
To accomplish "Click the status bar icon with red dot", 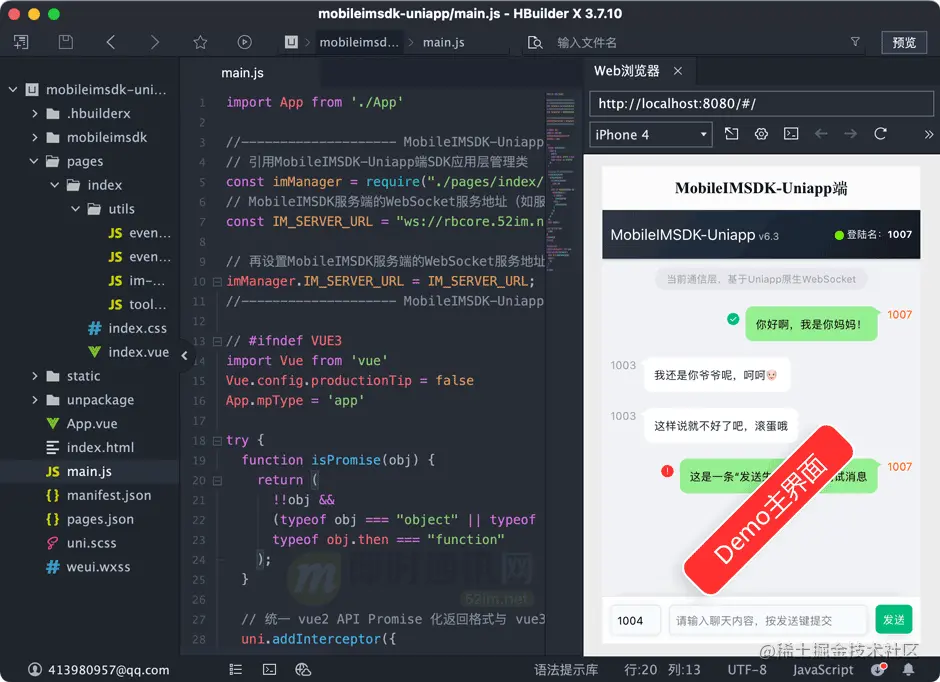I will click(x=879, y=669).
